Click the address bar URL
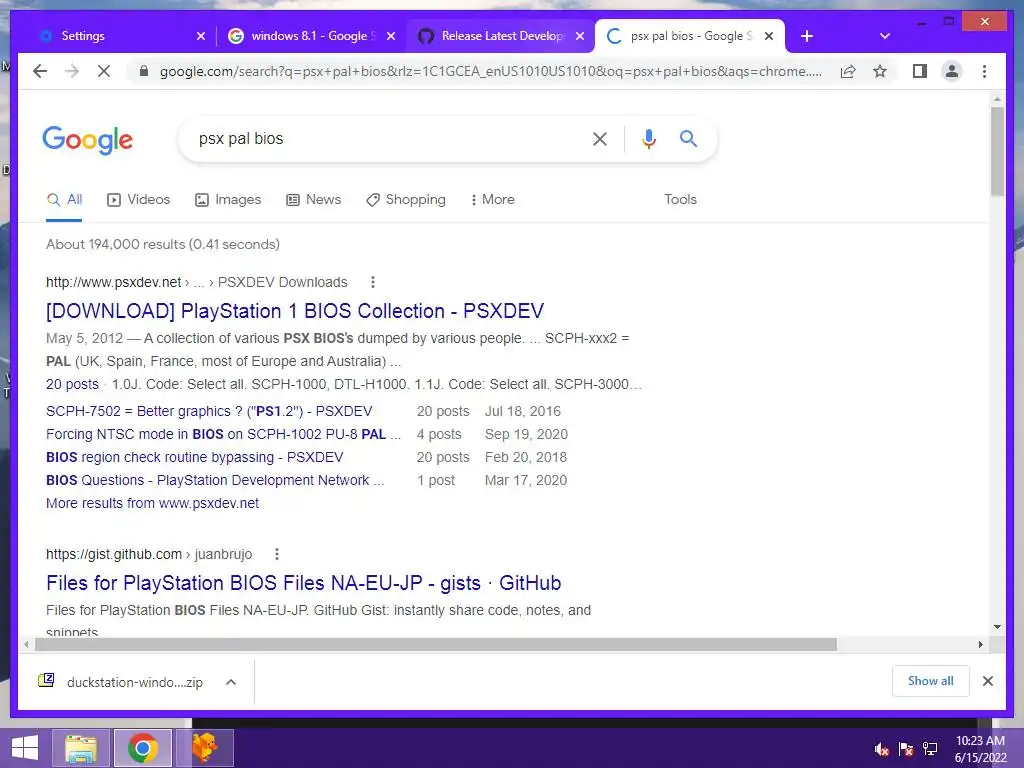Image resolution: width=1024 pixels, height=768 pixels. click(x=490, y=71)
